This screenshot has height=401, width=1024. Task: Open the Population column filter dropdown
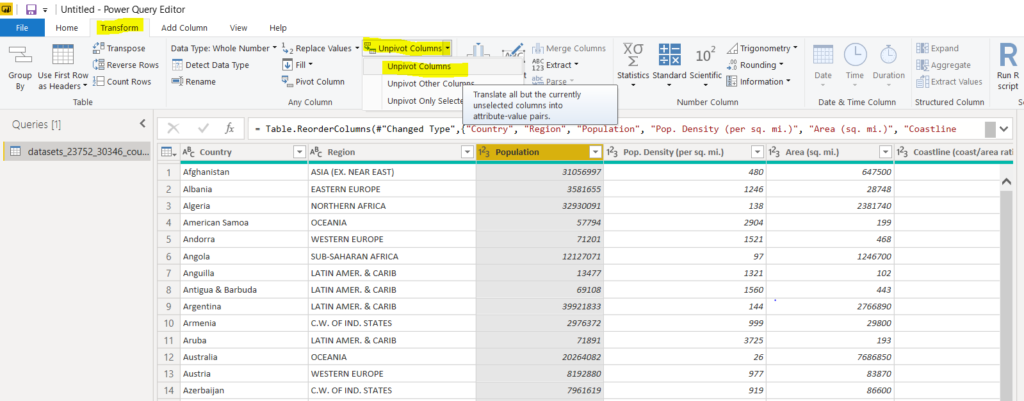[596, 152]
